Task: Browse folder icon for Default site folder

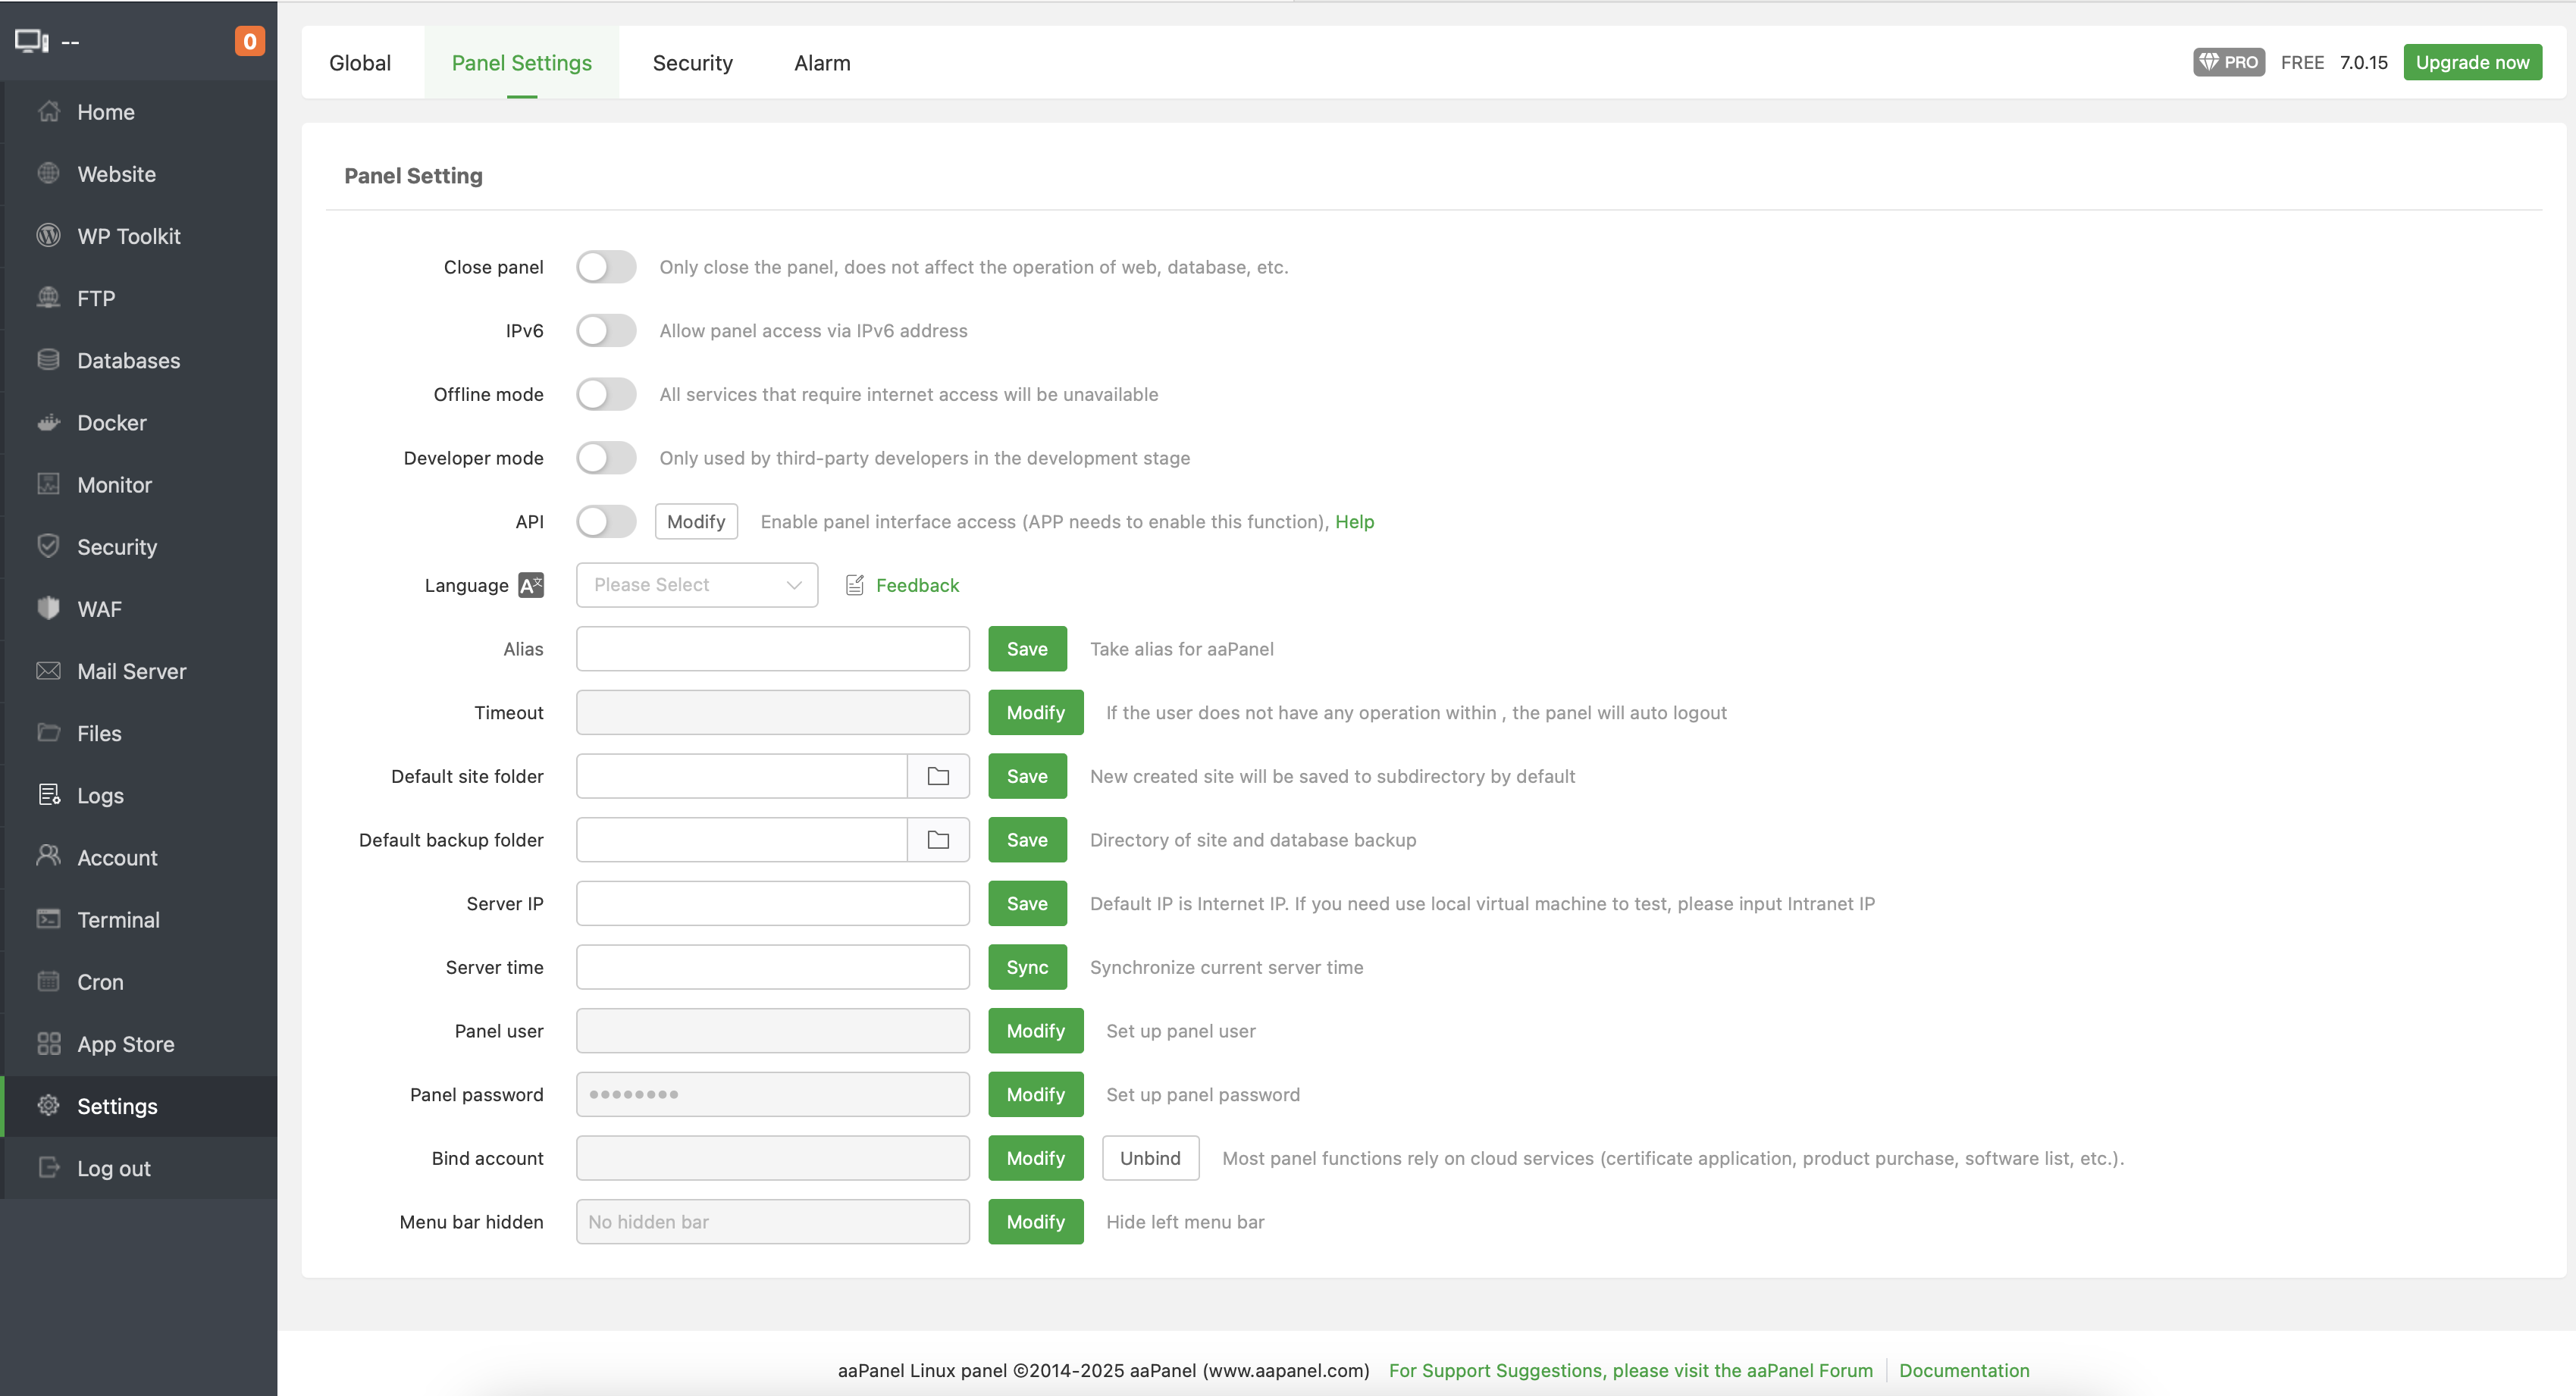Action: [x=937, y=776]
